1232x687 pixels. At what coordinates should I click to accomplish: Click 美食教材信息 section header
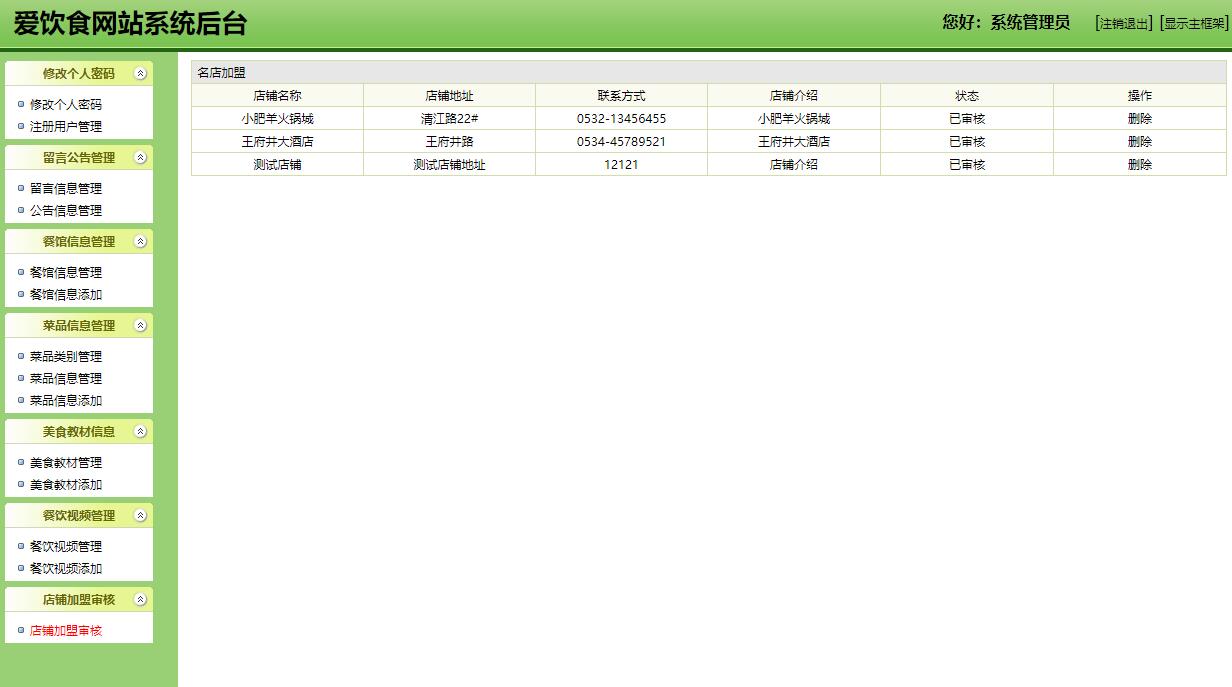coord(79,431)
